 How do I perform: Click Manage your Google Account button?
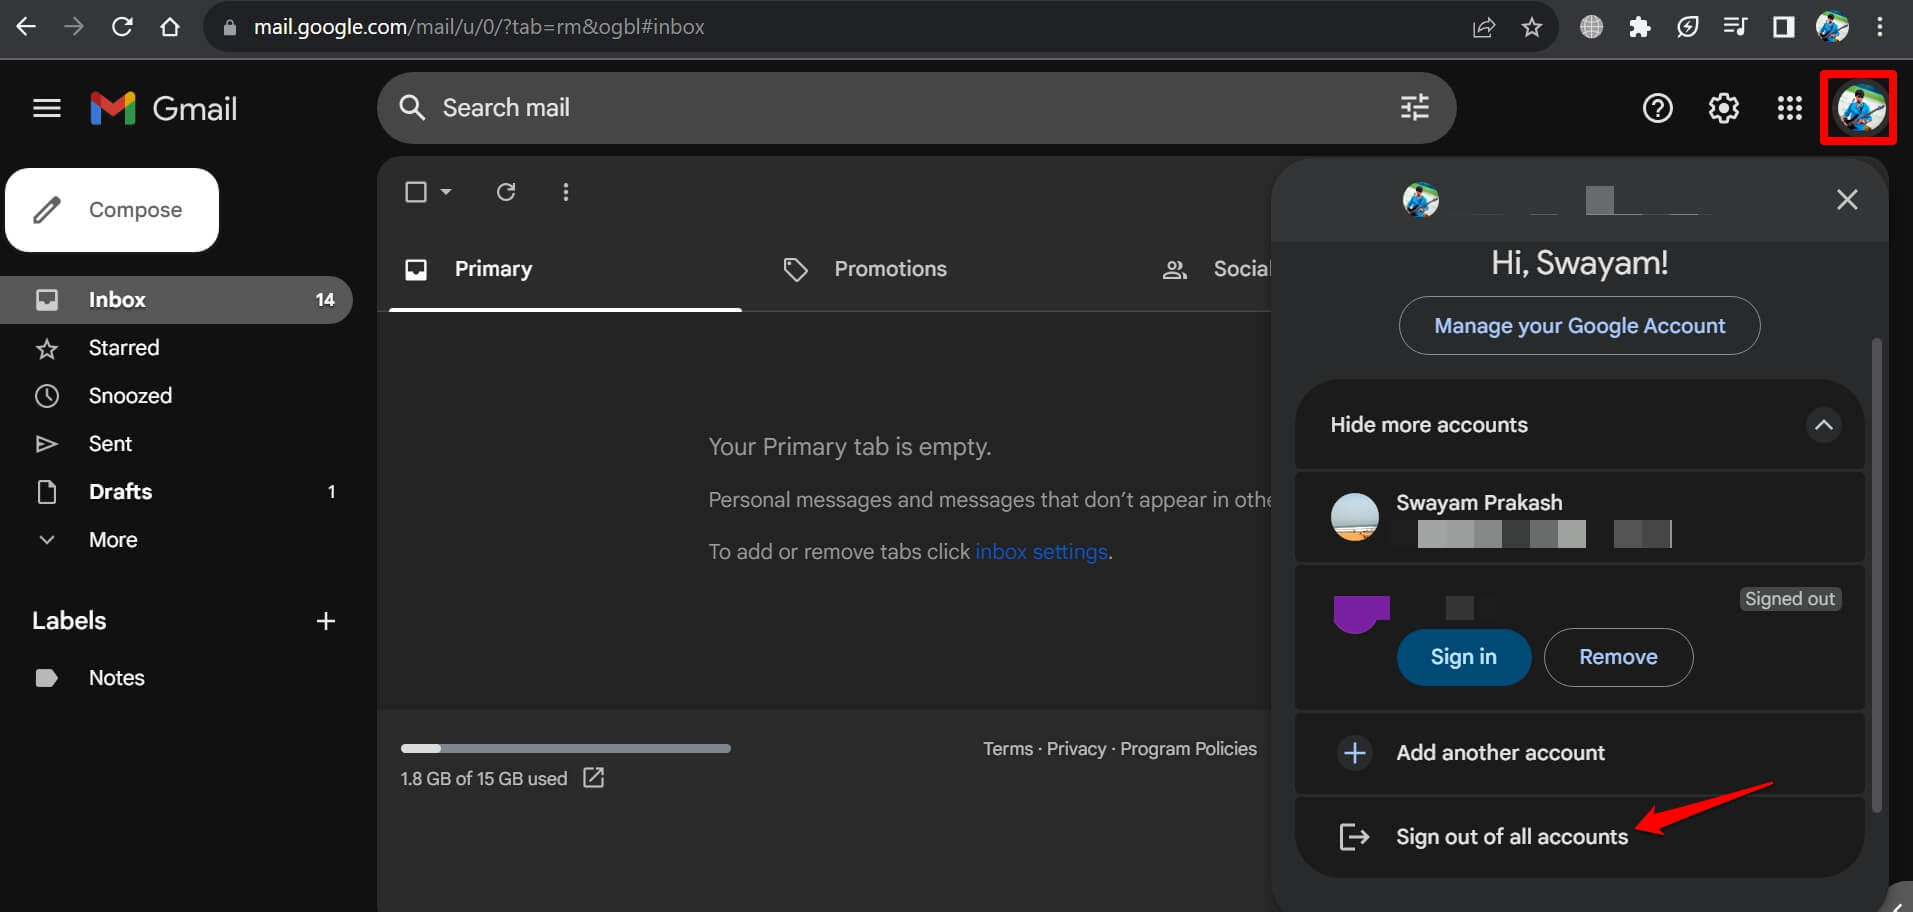(1579, 326)
